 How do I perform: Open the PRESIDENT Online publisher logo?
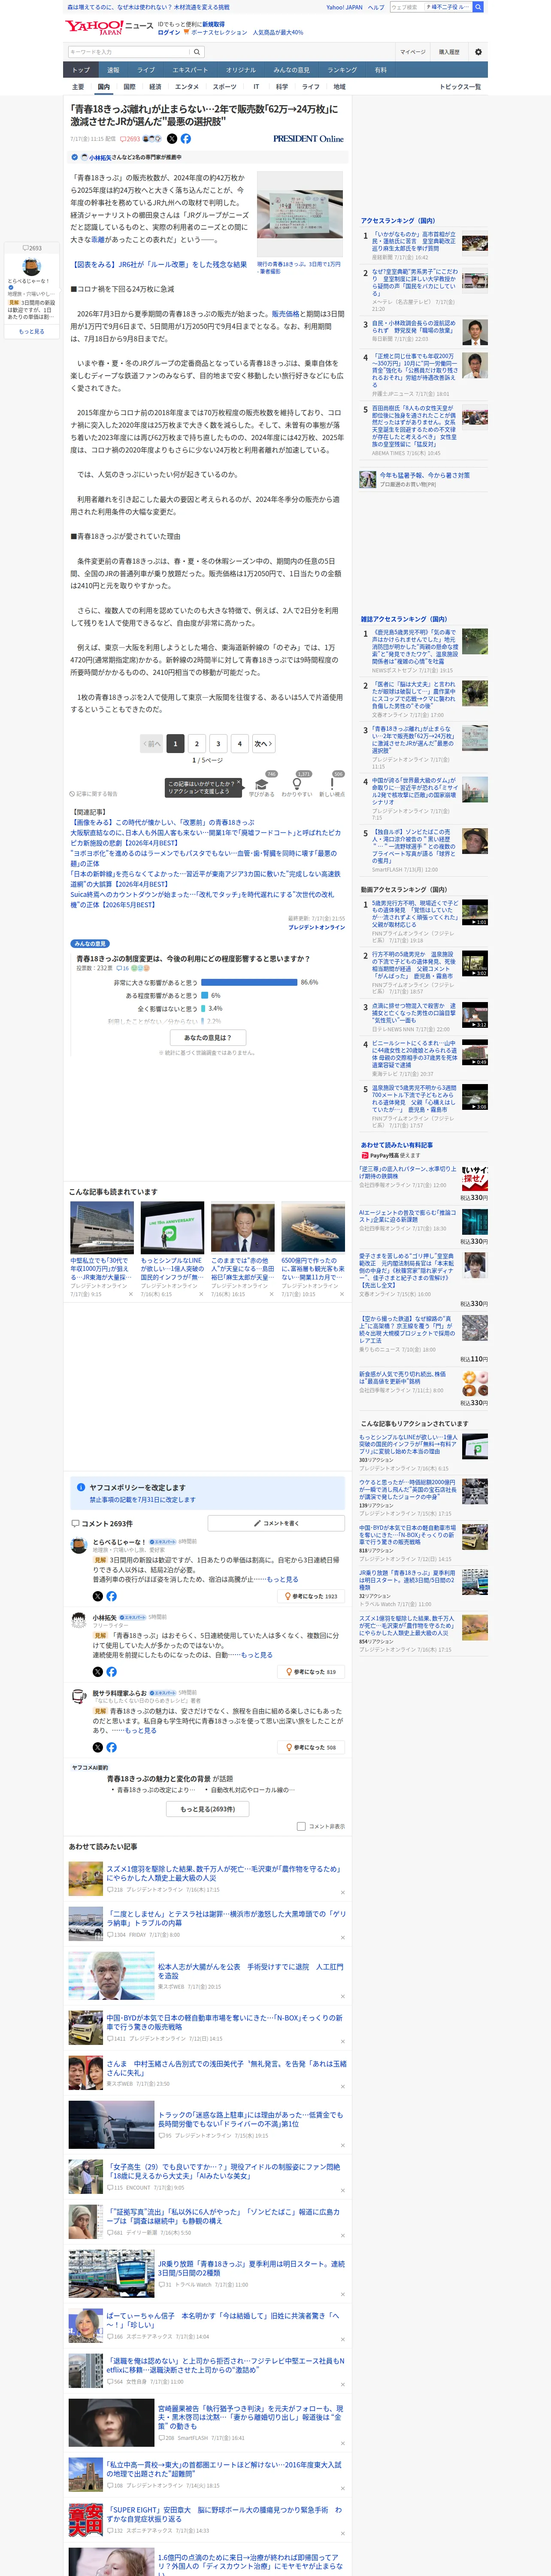tap(308, 139)
